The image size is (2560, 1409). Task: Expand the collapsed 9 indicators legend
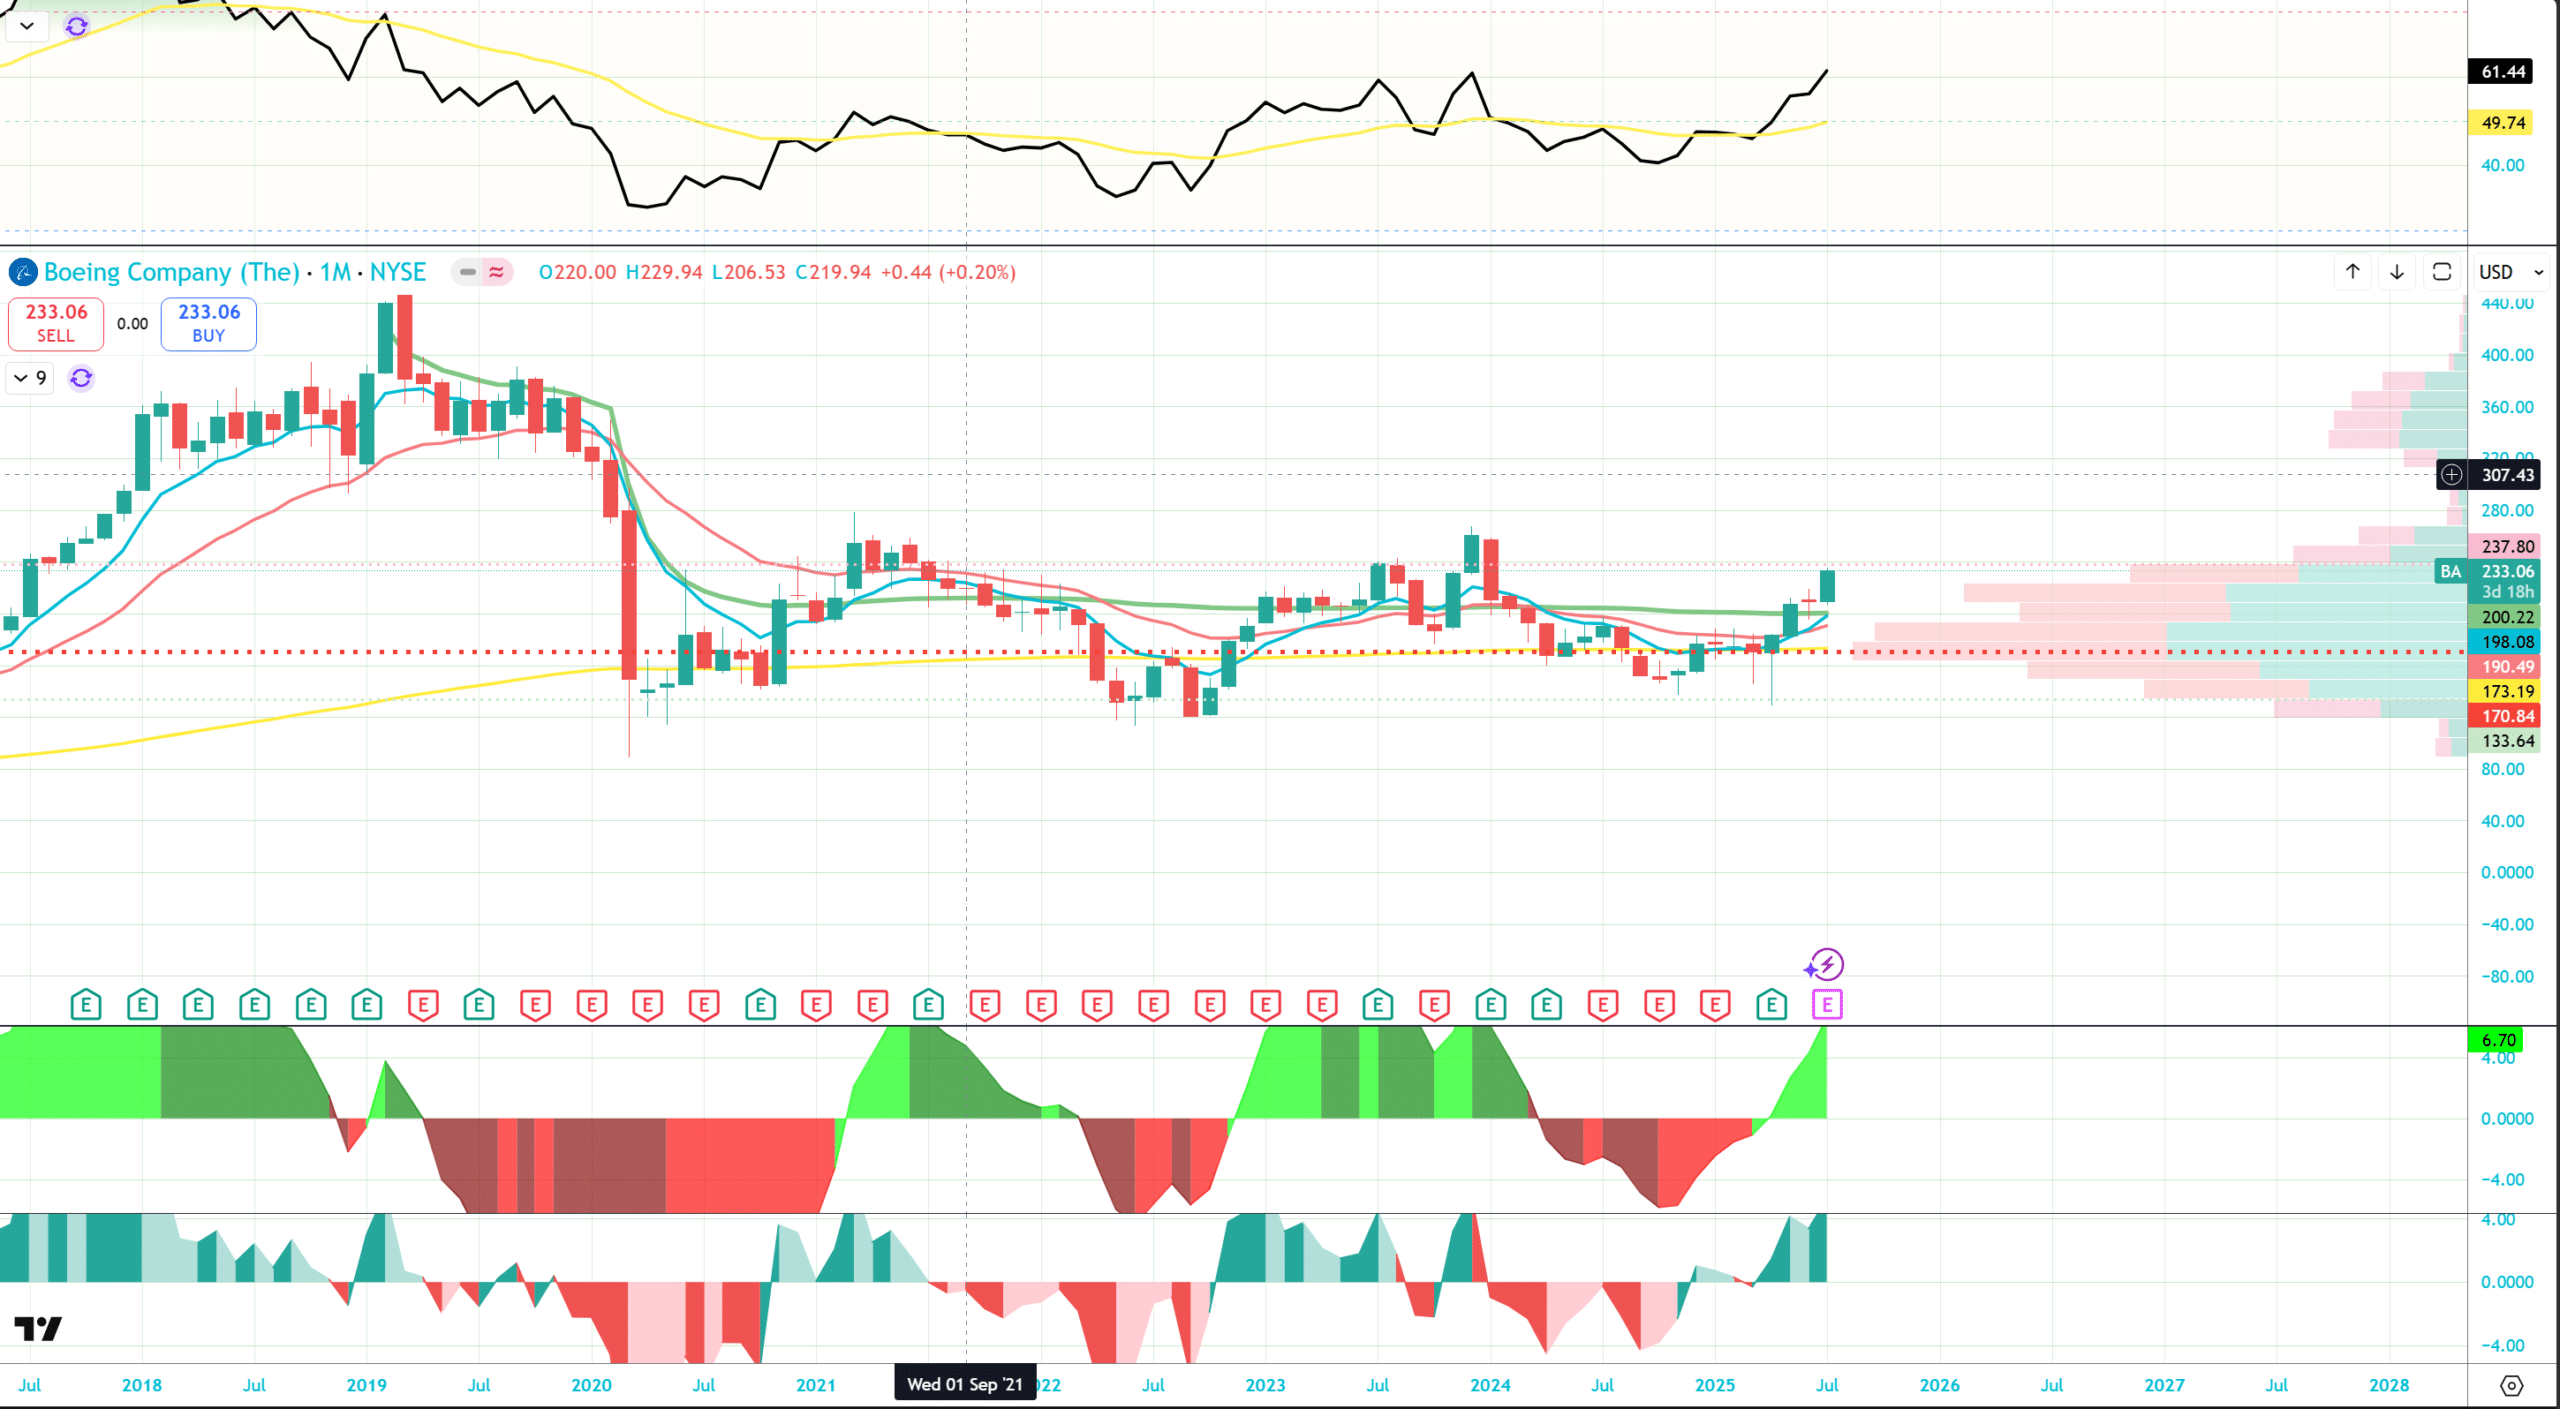click(x=30, y=378)
